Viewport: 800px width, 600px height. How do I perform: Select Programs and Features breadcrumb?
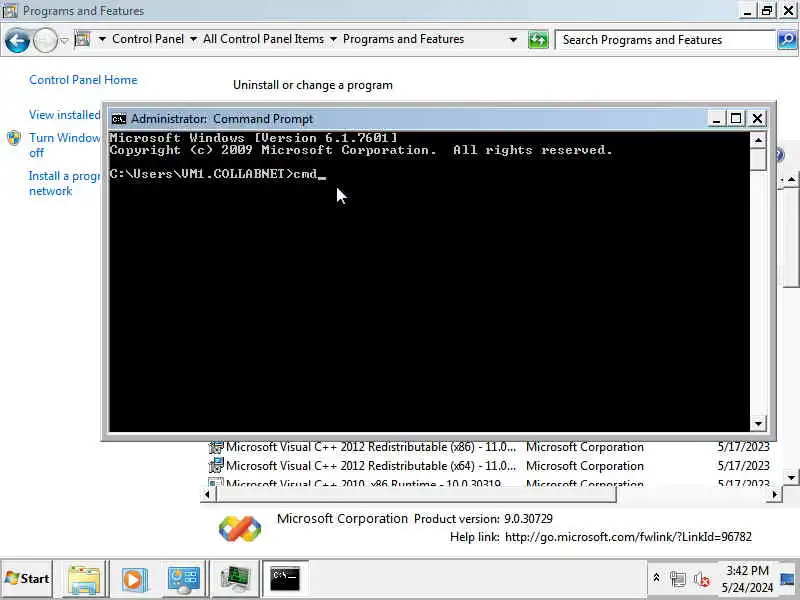click(x=404, y=39)
